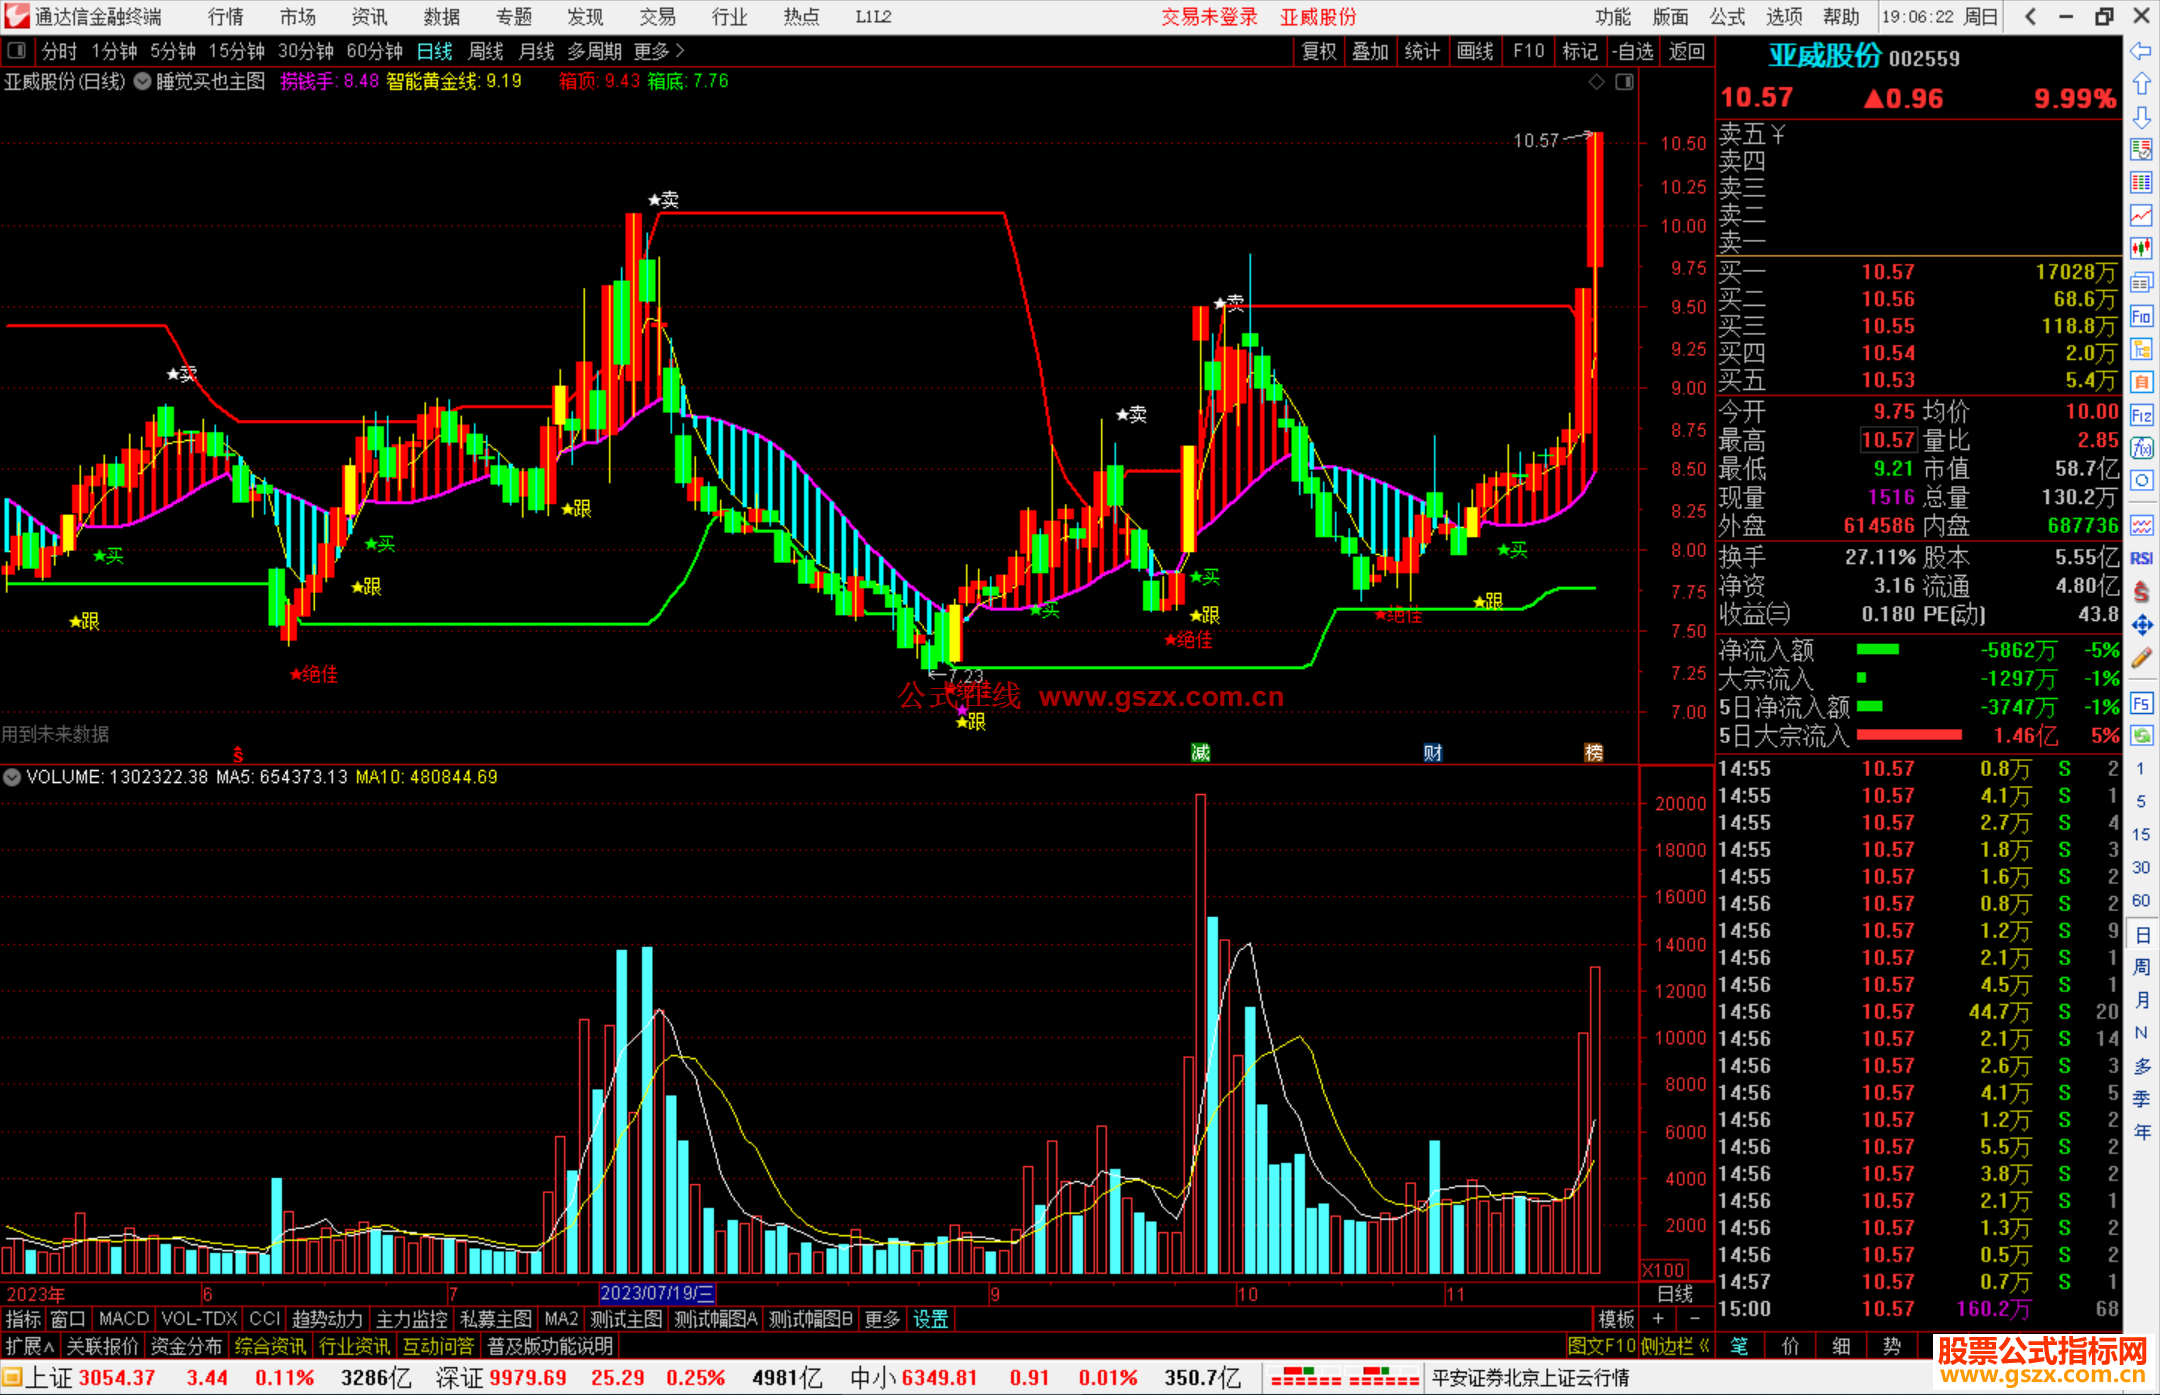Click the 设置 link in indicator bar
Viewport: 2160px width, 1395px height.
coord(930,1319)
